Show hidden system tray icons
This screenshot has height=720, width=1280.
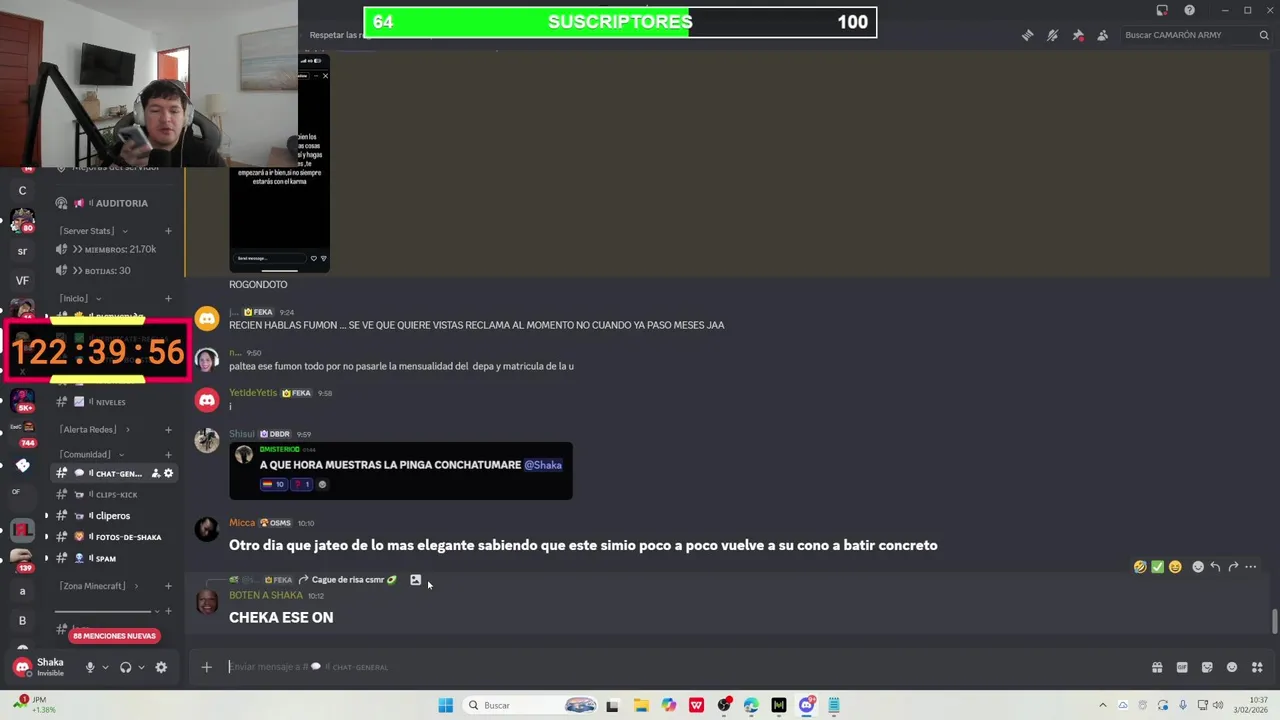click(1103, 705)
